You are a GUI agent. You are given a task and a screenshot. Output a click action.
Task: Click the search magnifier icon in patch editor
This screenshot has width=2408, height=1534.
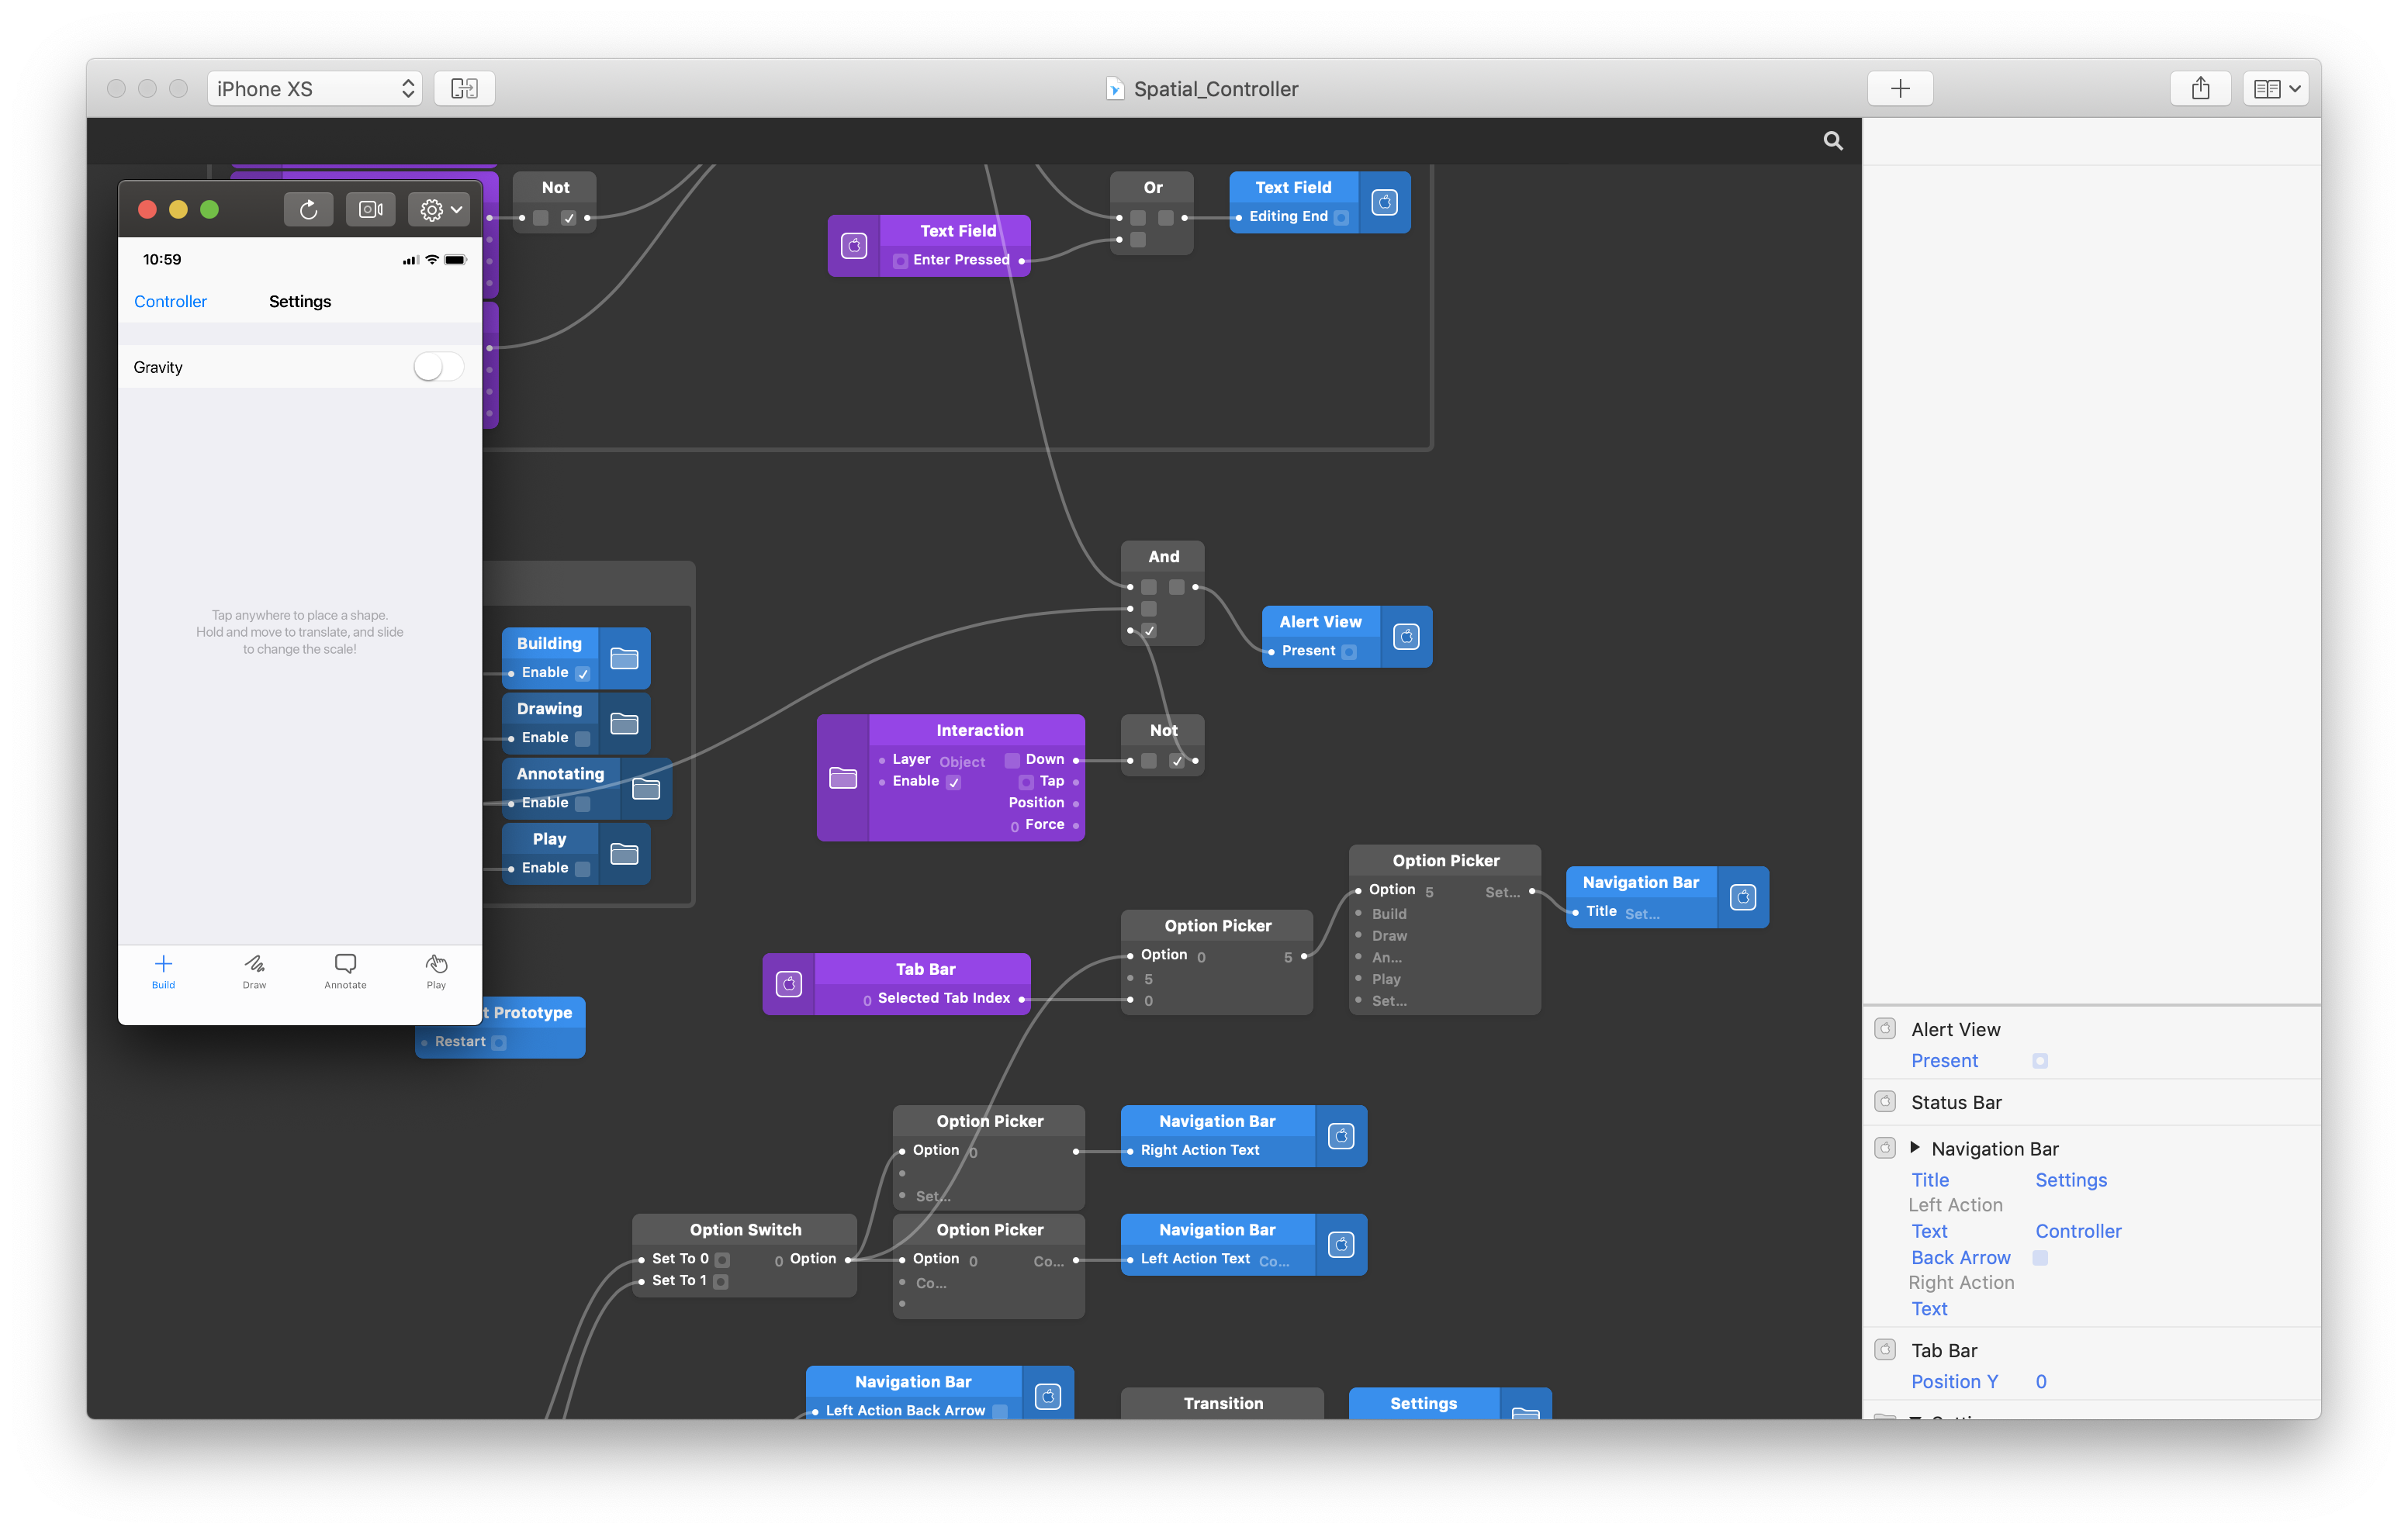click(x=1832, y=141)
